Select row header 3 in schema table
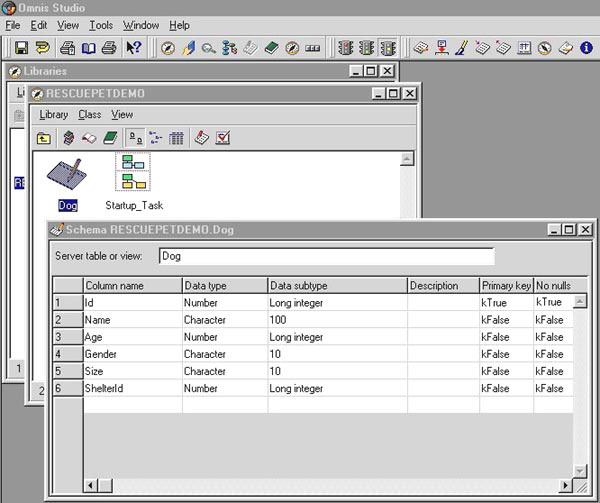The width and height of the screenshot is (600, 503). click(x=68, y=337)
